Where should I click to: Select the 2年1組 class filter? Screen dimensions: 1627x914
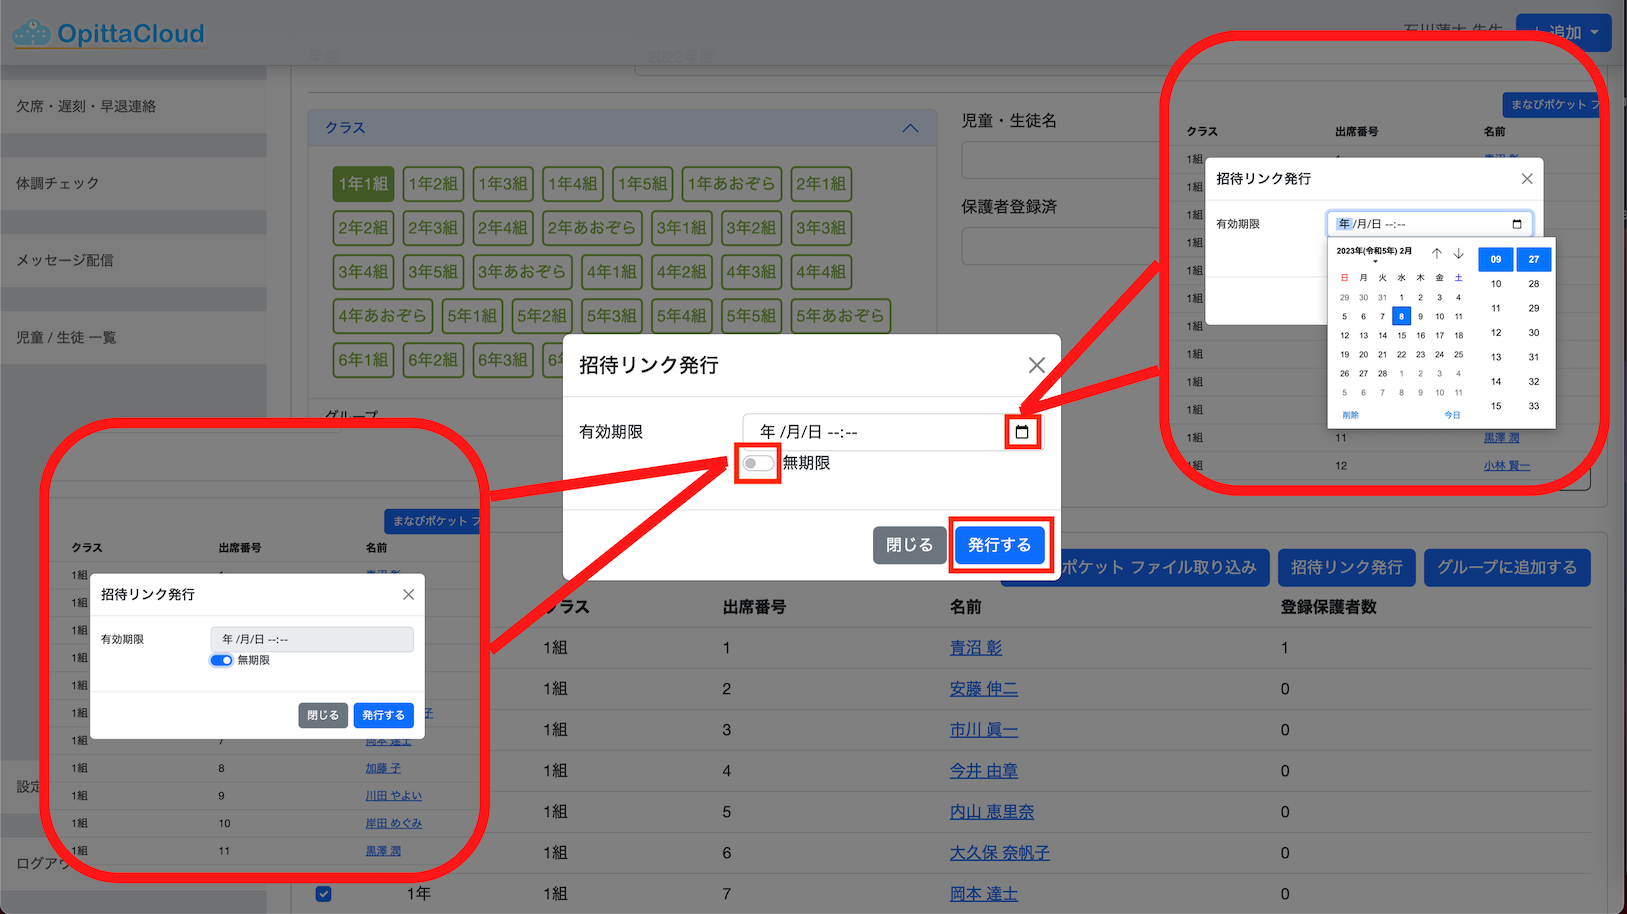tap(821, 184)
